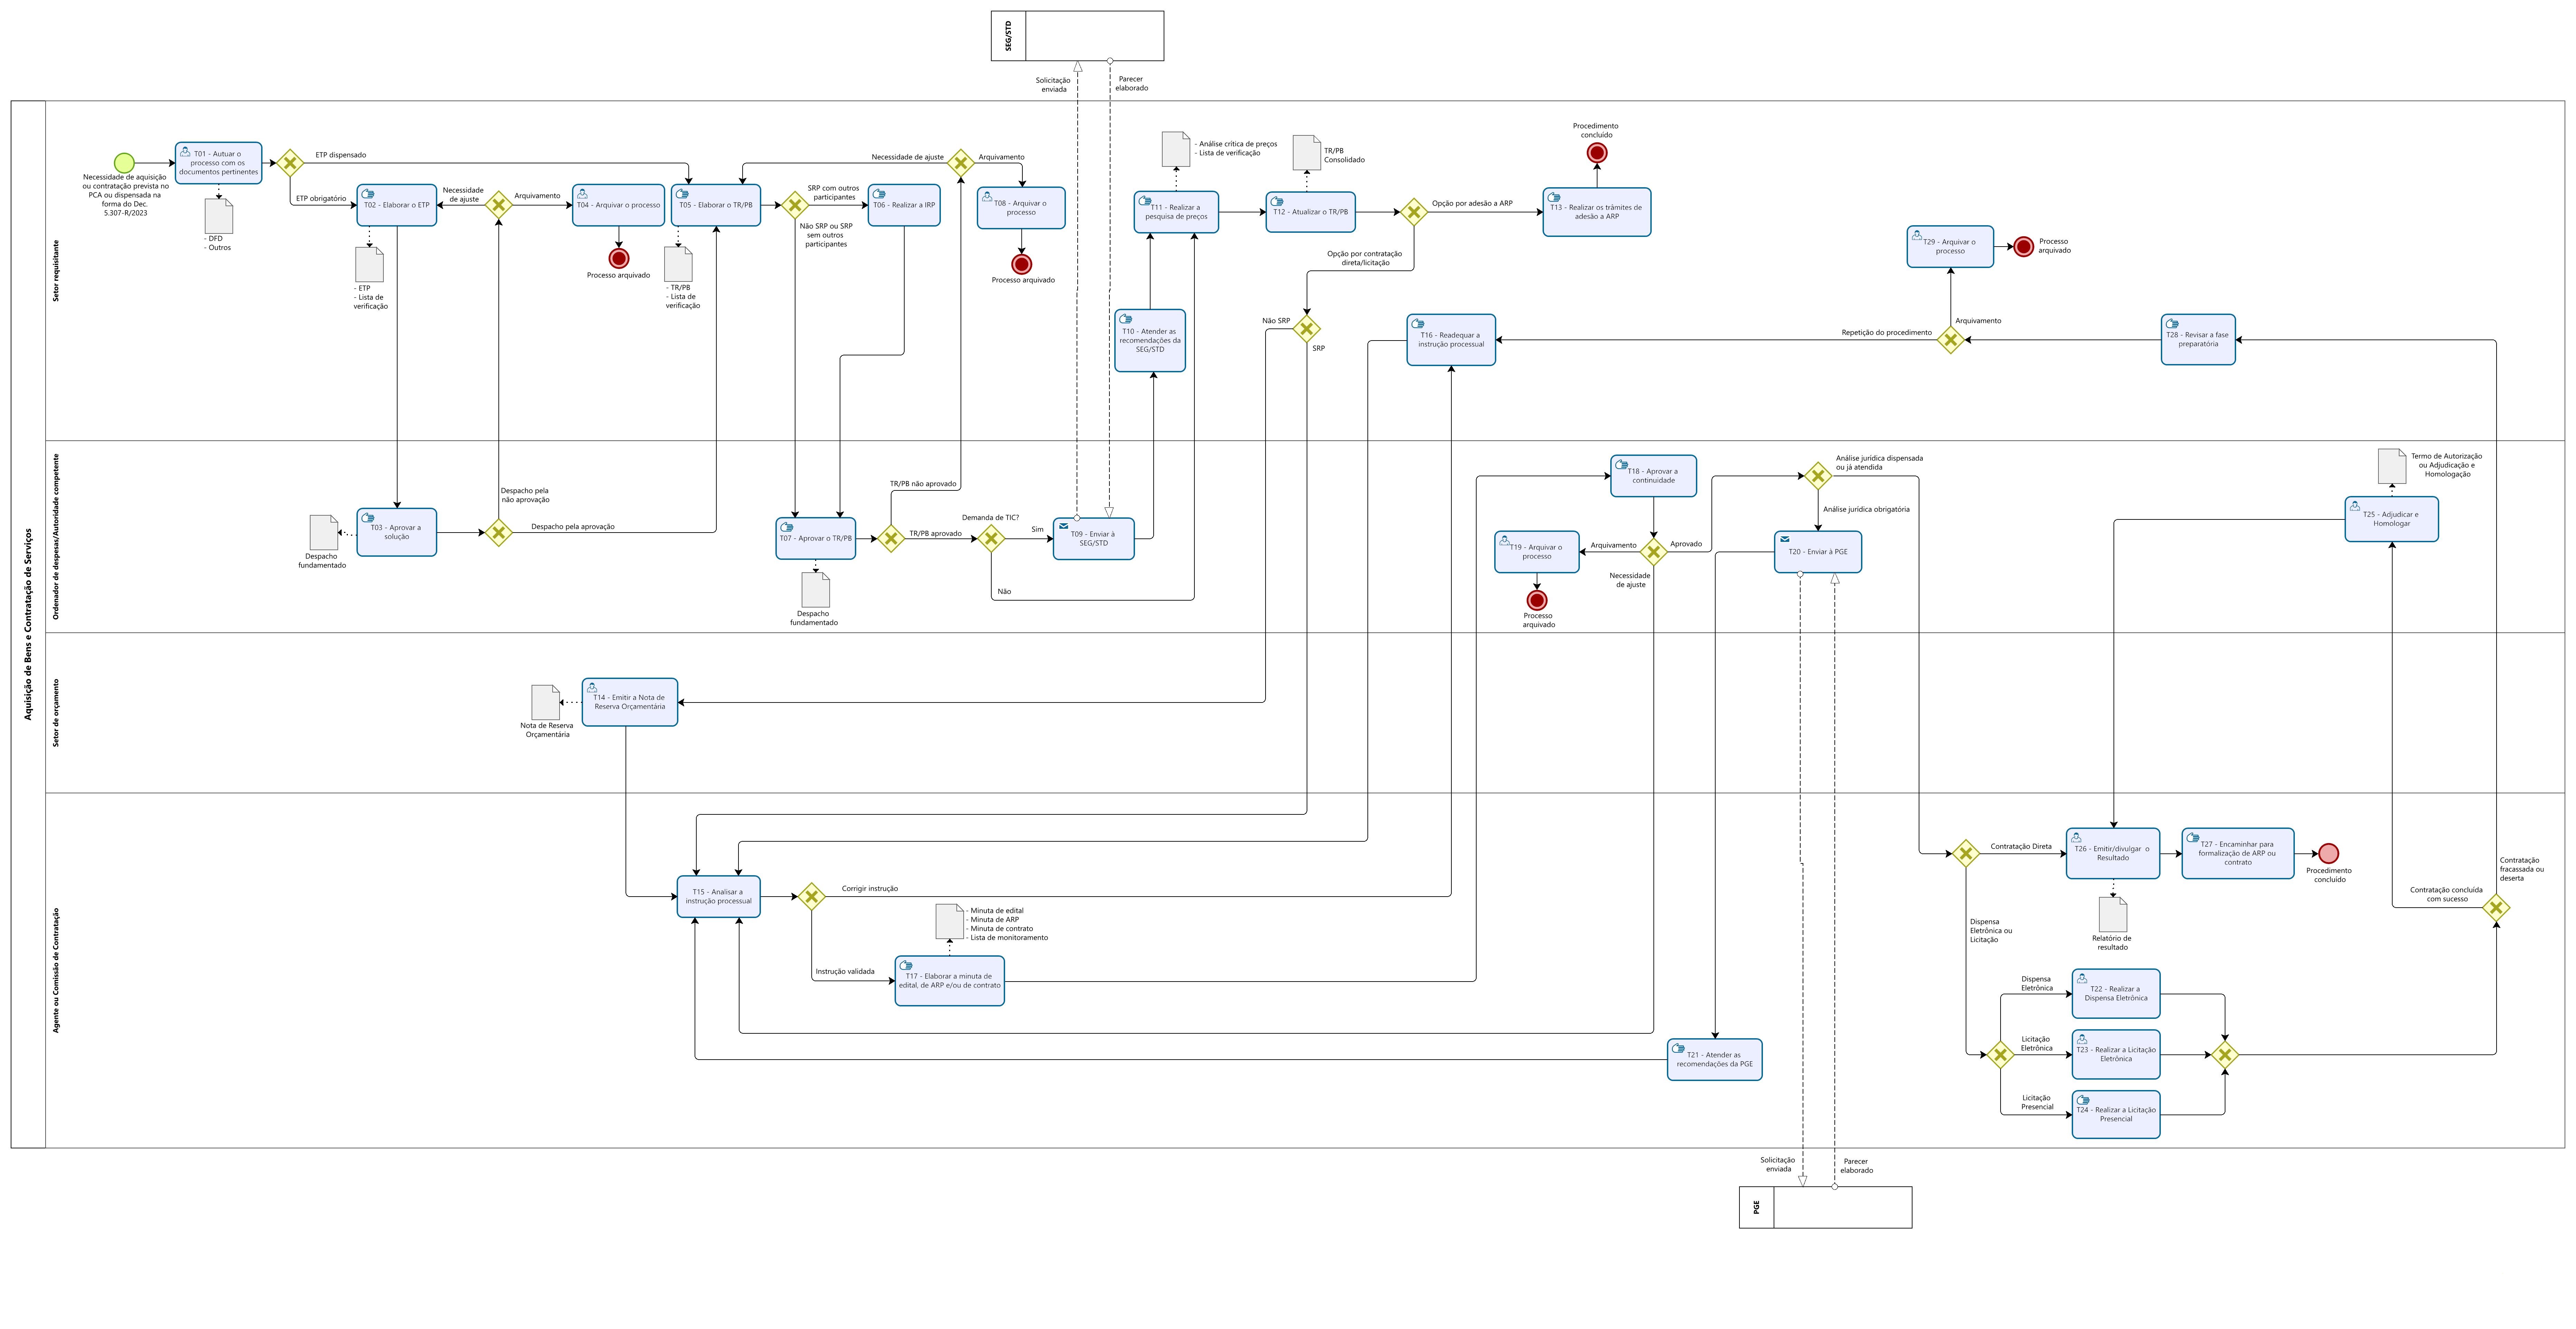Select task T17 - Elaborar a minuta de edital

949,980
